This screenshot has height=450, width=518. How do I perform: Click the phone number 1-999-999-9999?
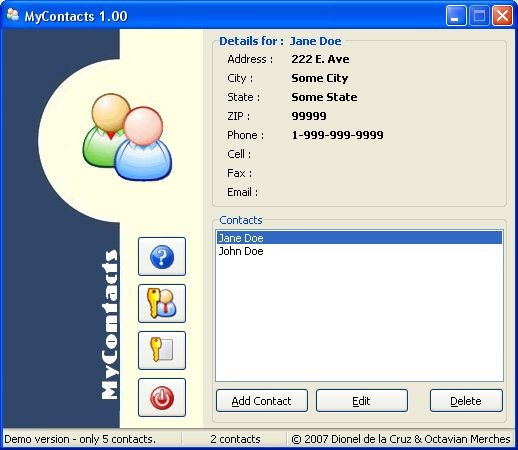337,135
